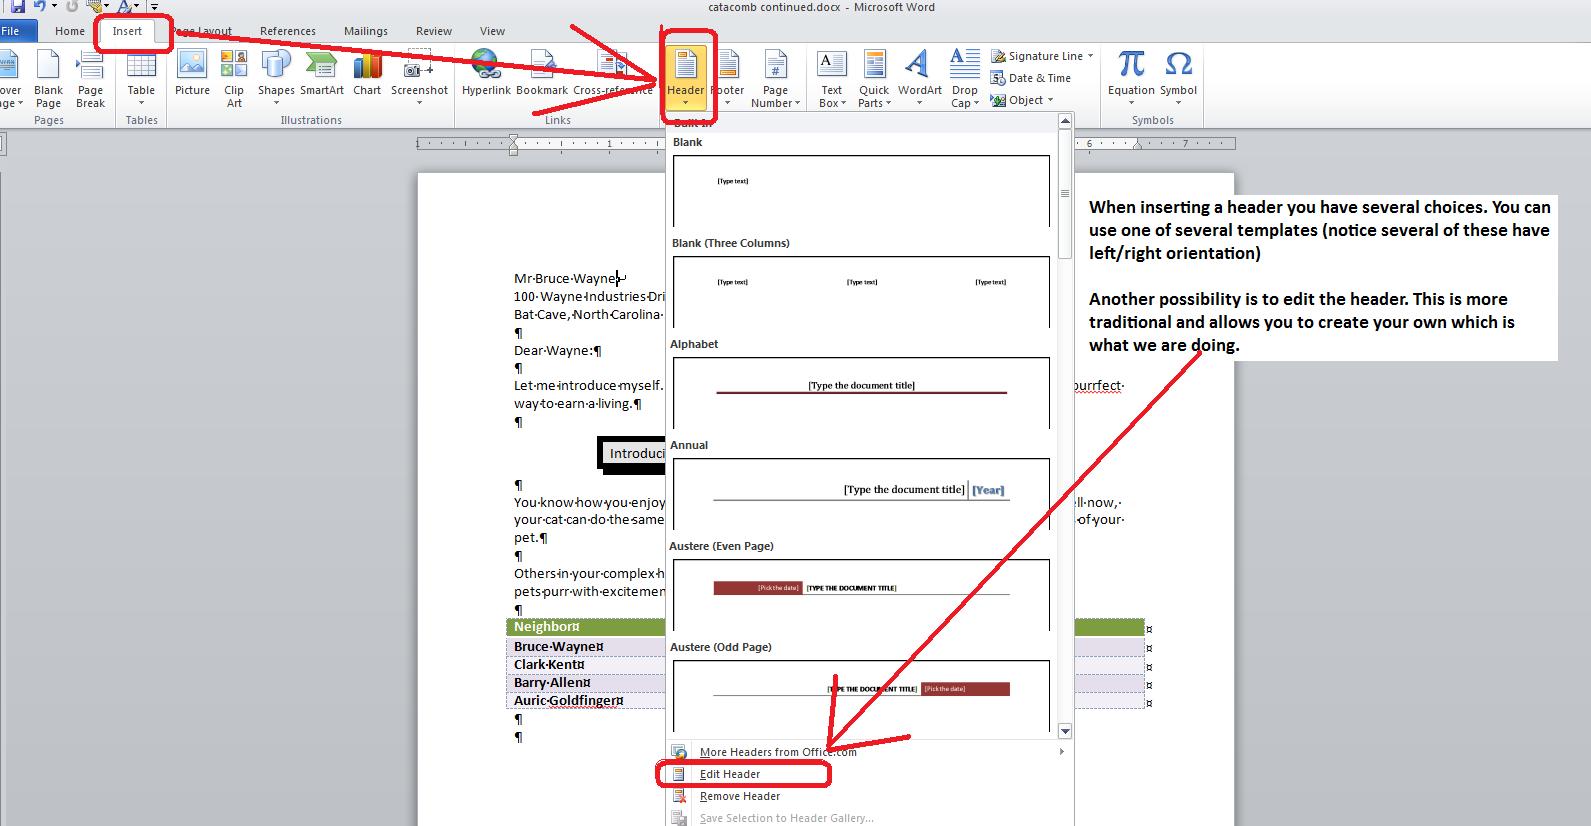Click the WordArt icon
The height and width of the screenshot is (826, 1591).
tap(916, 64)
